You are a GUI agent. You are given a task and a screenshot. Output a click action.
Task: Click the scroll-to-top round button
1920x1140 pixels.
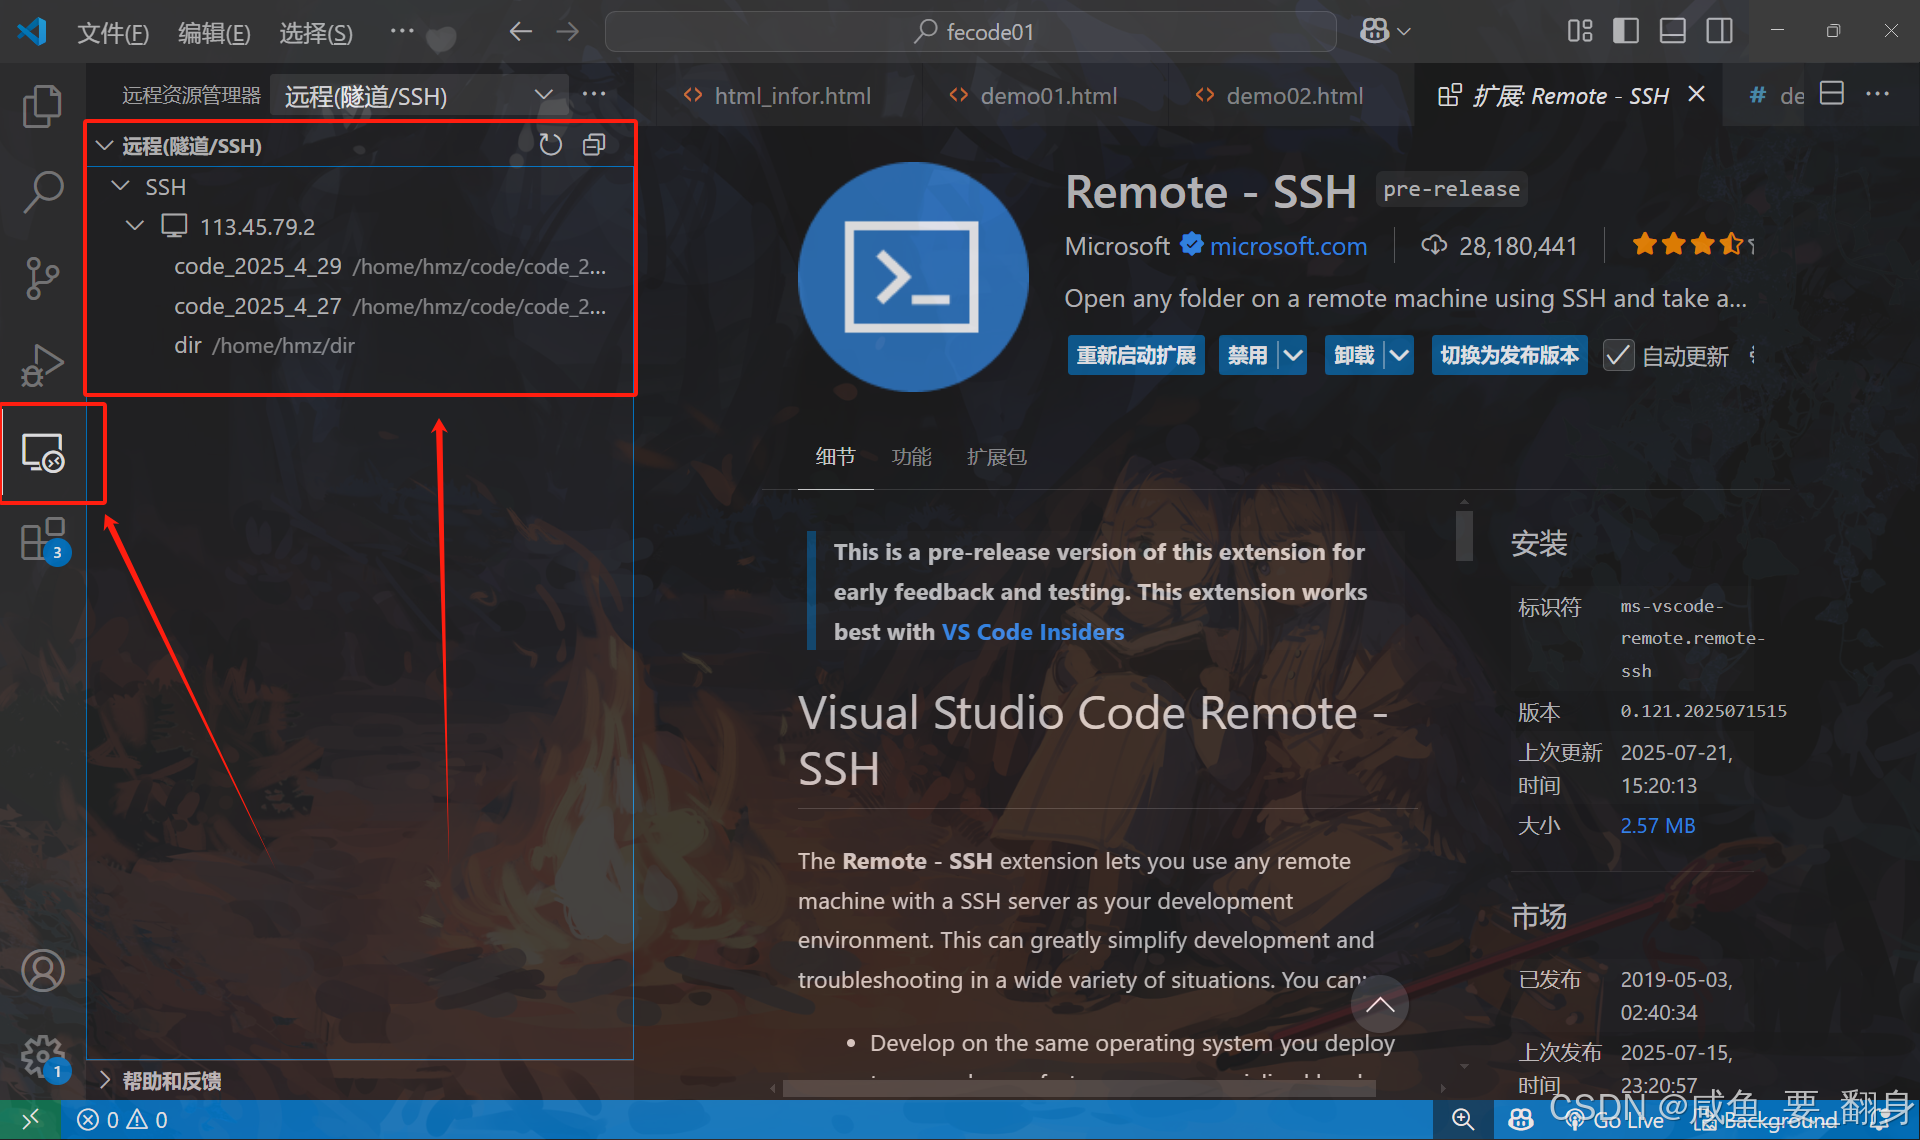[x=1380, y=1004]
